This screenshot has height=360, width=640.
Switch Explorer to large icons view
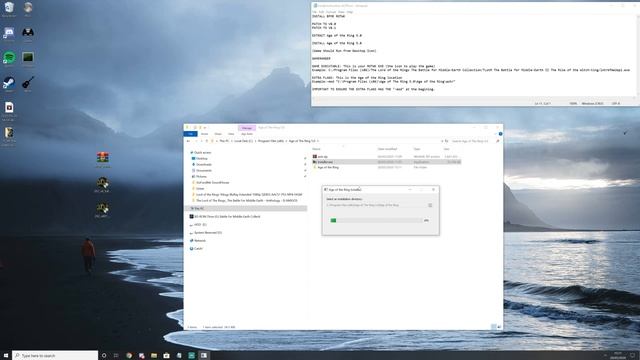click(x=499, y=327)
